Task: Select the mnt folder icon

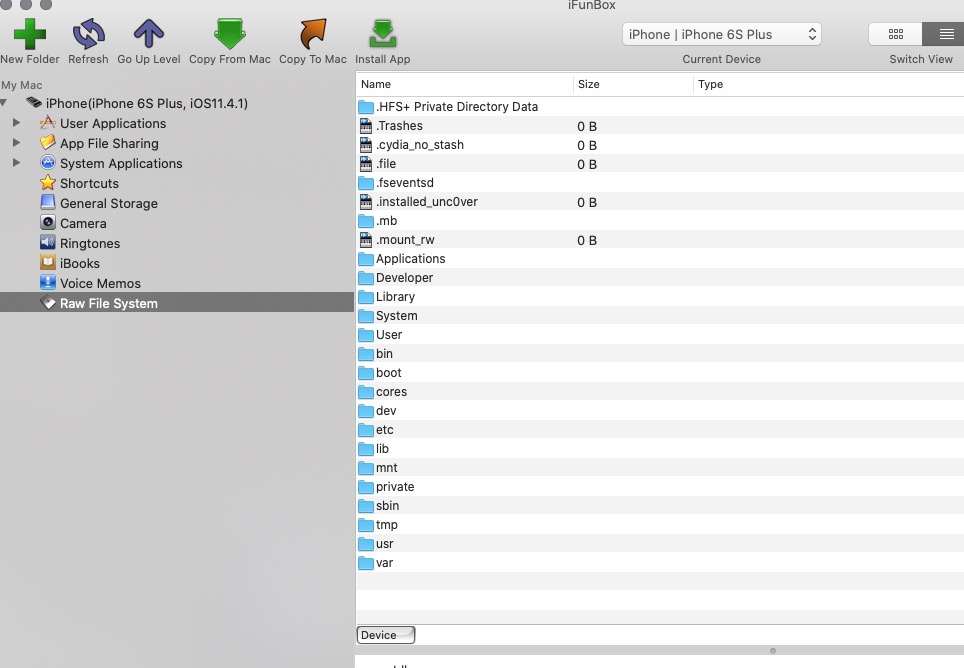Action: (x=366, y=469)
